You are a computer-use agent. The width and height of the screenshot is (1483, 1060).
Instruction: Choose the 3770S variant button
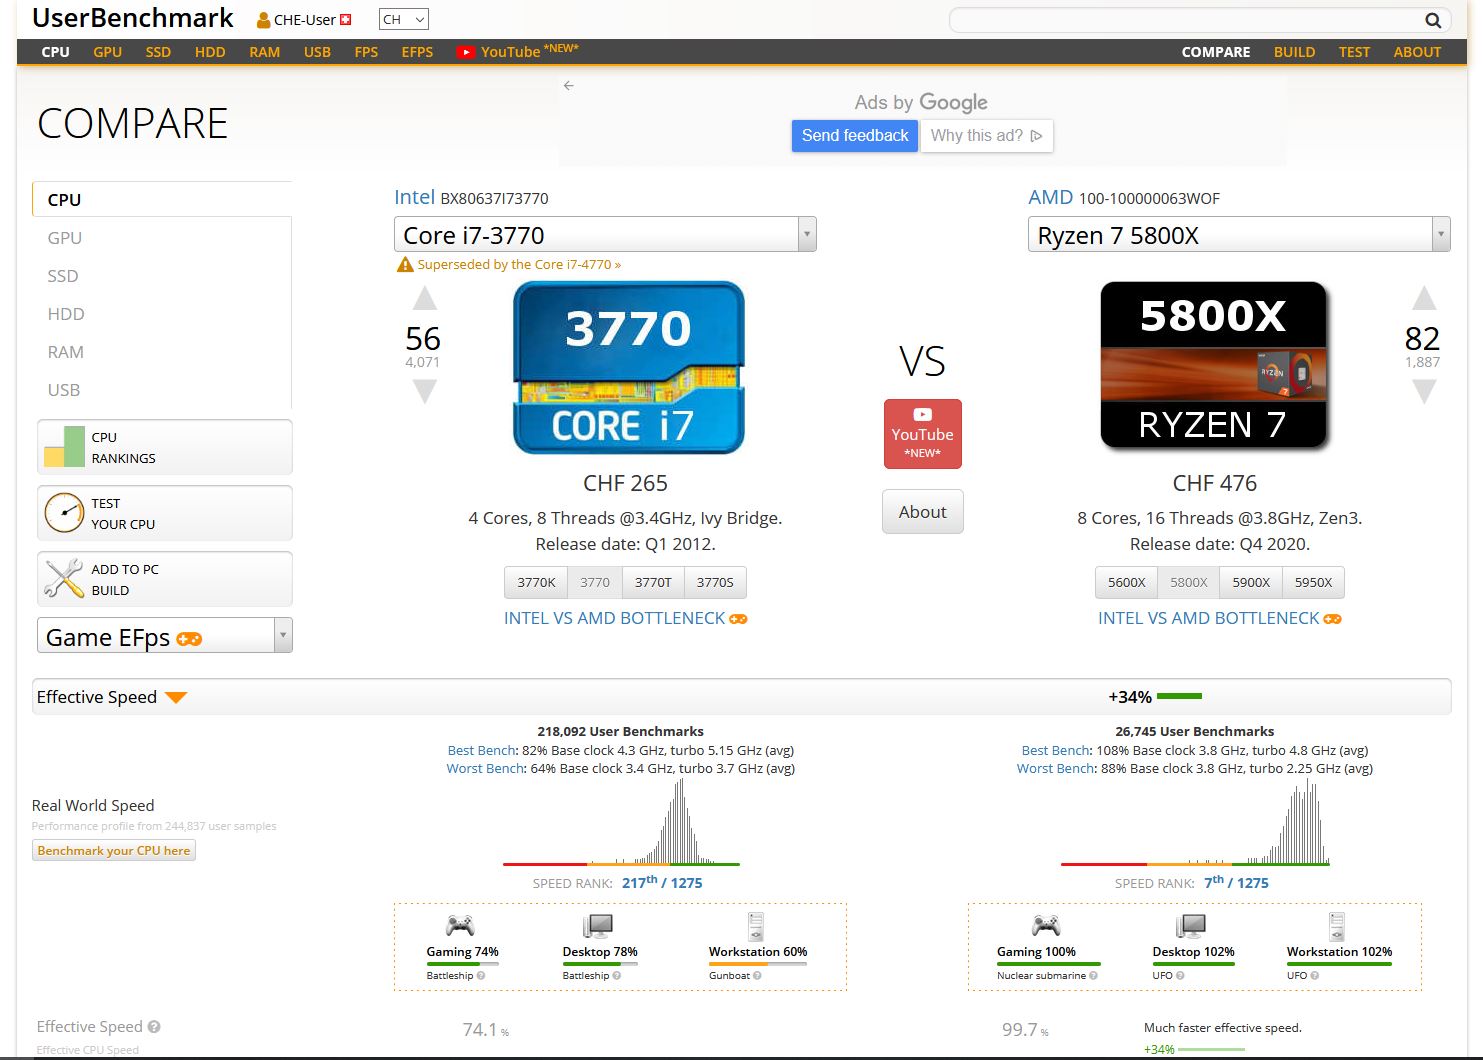coord(714,582)
